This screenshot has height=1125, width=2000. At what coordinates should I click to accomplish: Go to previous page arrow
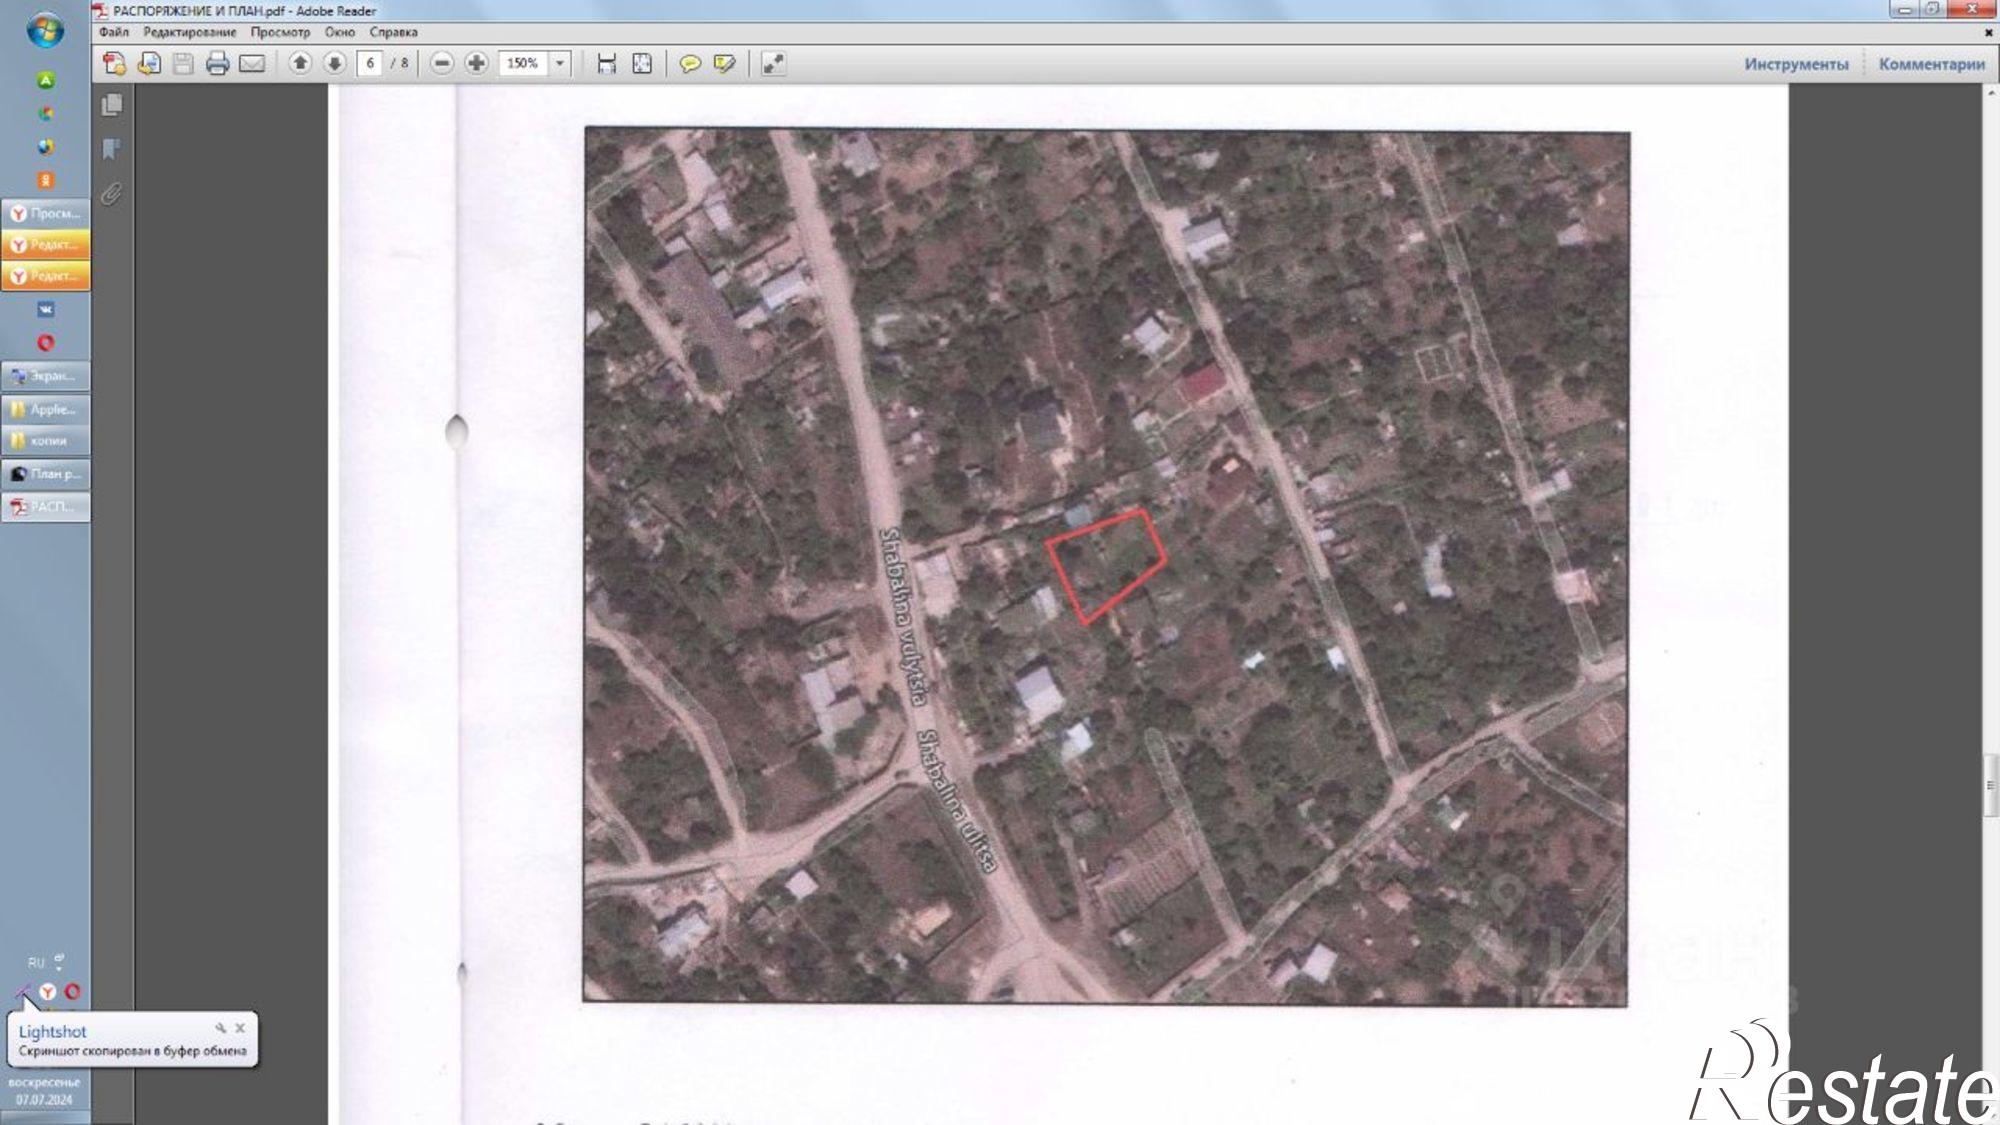click(x=300, y=63)
